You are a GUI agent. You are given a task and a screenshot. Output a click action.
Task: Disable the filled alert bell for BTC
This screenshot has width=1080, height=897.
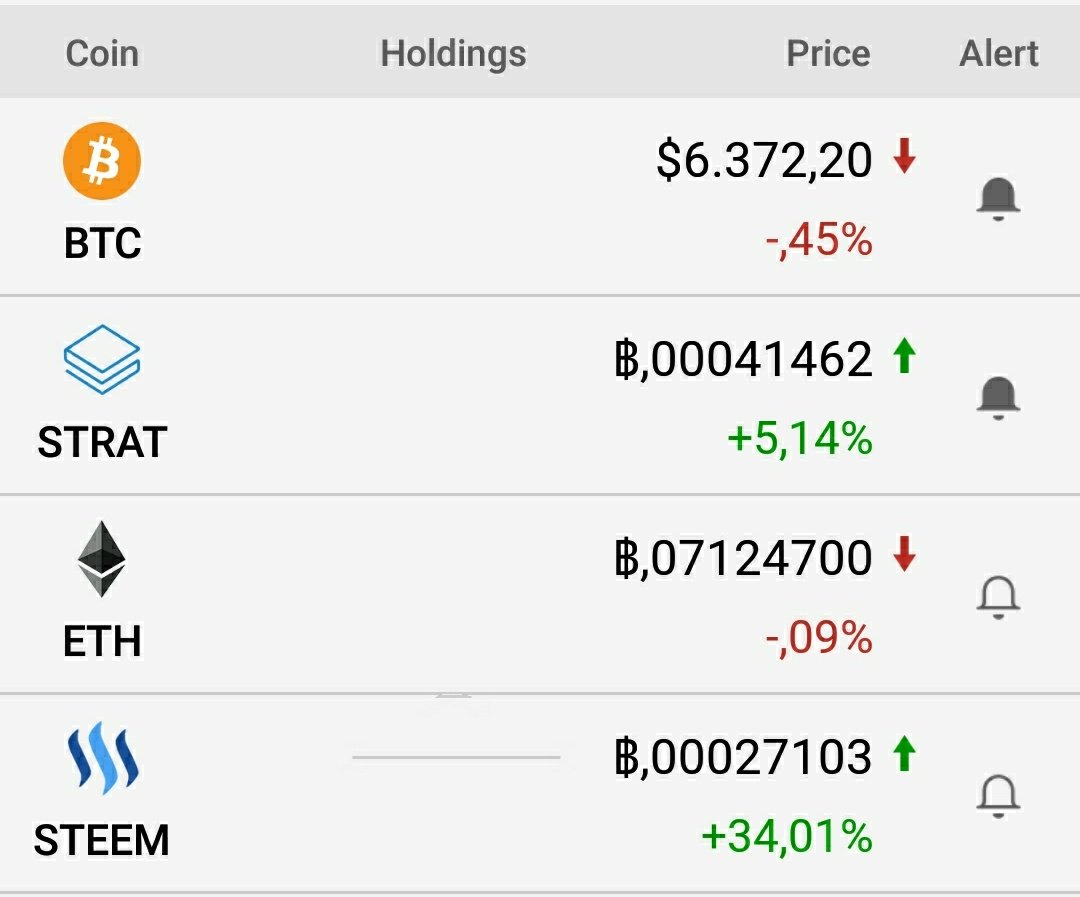tap(997, 199)
